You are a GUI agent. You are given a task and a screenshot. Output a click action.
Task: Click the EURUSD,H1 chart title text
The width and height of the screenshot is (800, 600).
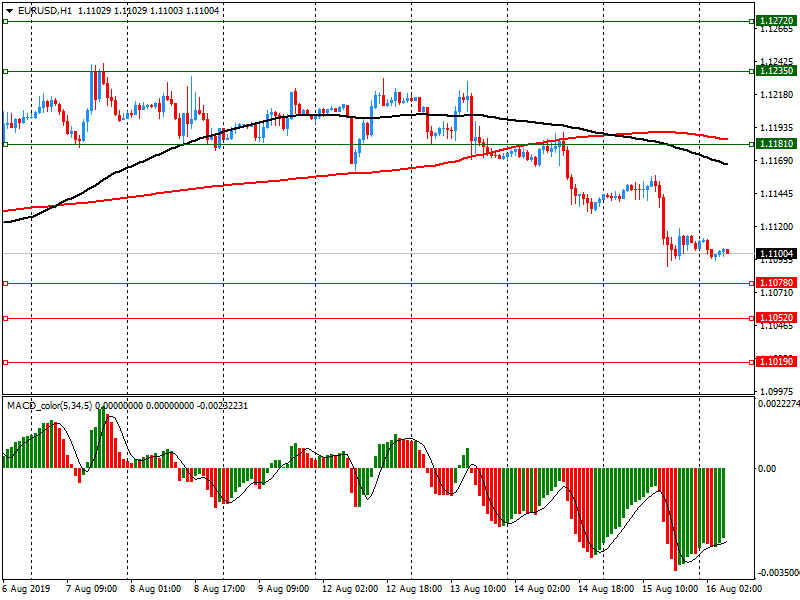45,11
